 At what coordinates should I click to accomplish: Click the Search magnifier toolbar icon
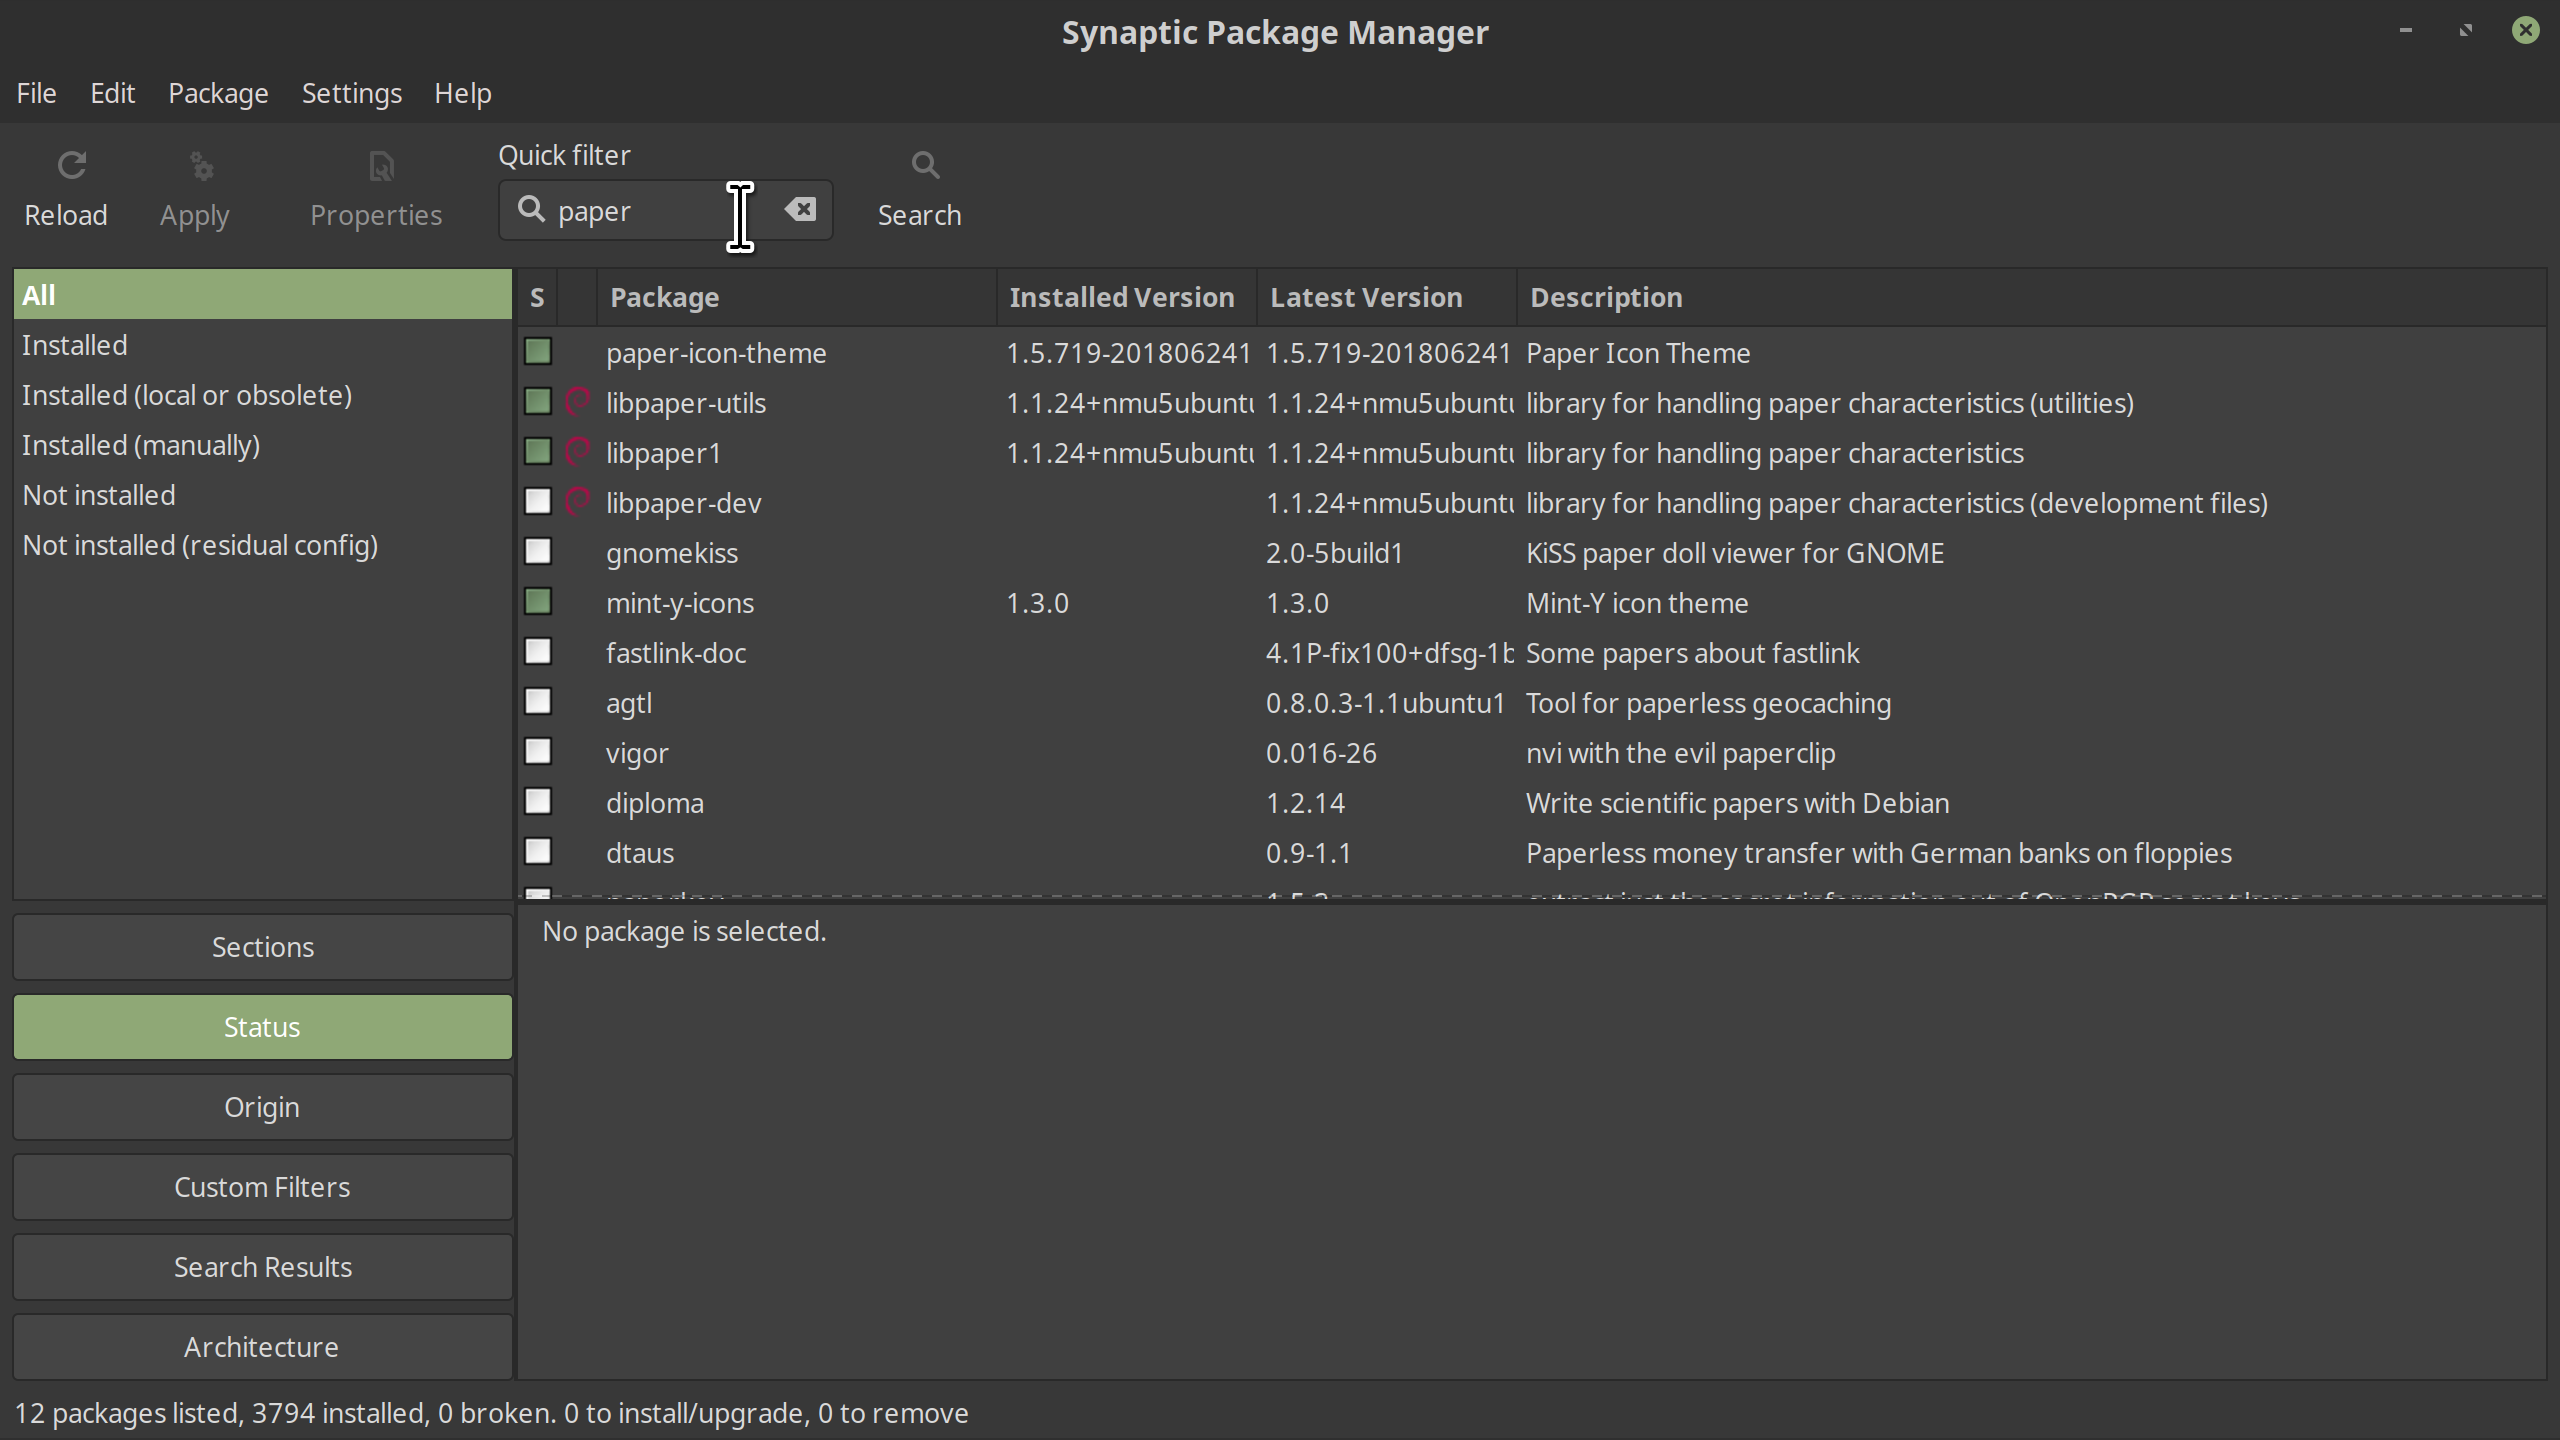[925, 166]
